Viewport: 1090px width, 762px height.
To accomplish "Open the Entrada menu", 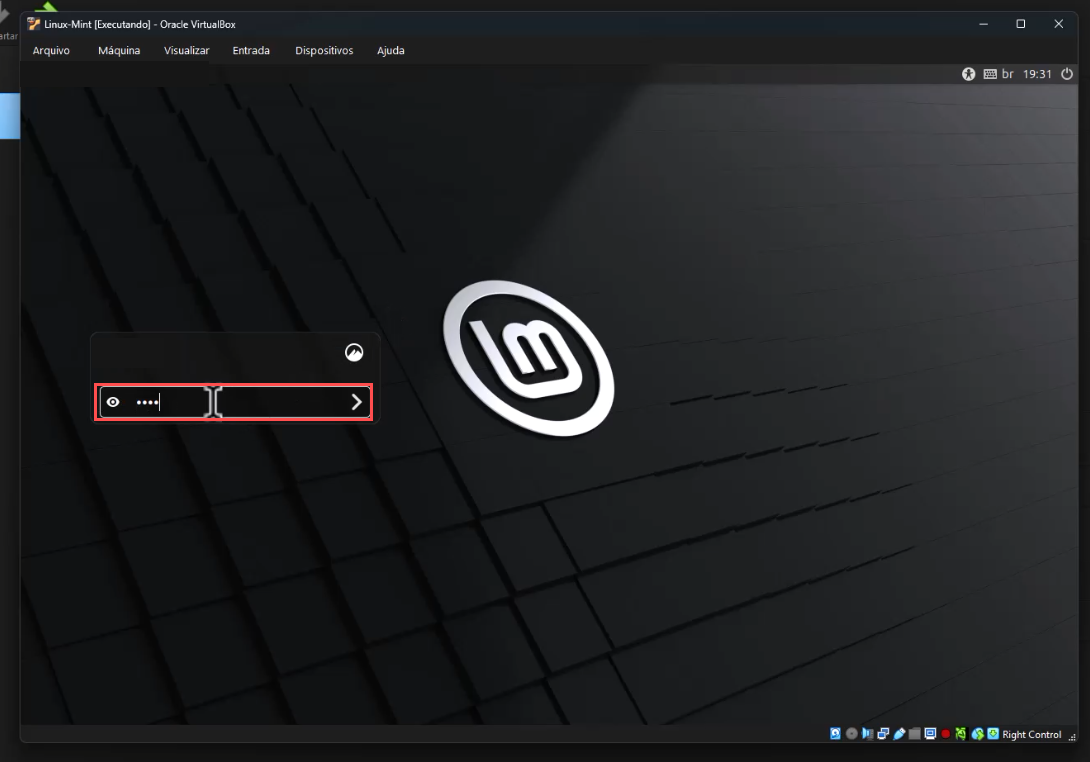I will [251, 50].
